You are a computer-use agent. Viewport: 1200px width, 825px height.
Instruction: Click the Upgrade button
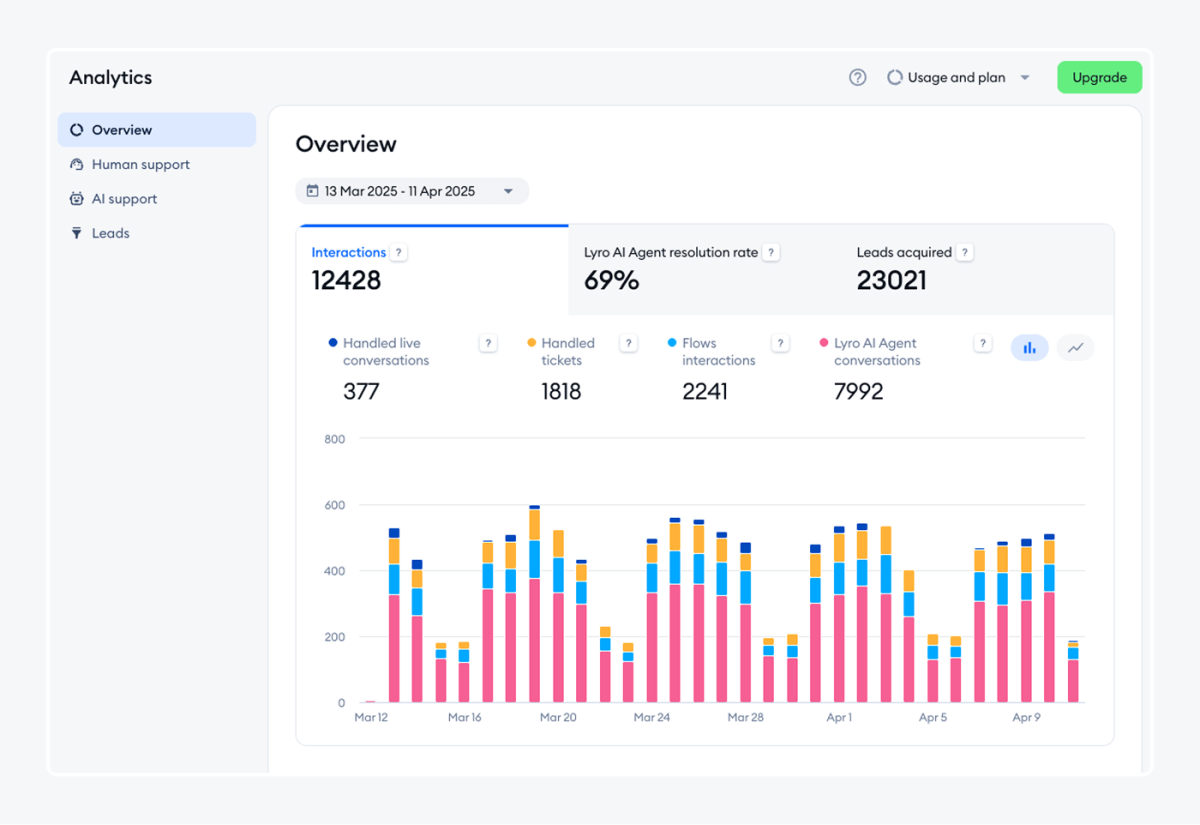click(x=1099, y=77)
